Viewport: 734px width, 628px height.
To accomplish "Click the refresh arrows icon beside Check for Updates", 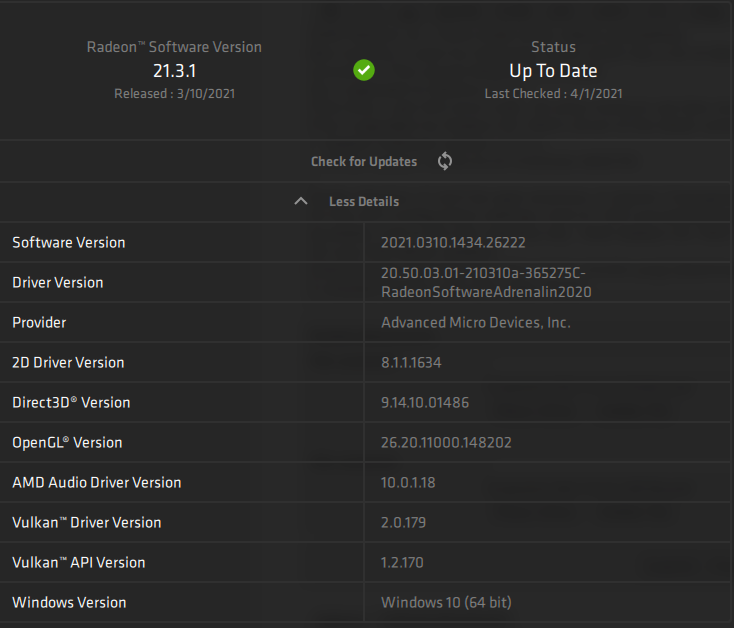I will pos(445,161).
